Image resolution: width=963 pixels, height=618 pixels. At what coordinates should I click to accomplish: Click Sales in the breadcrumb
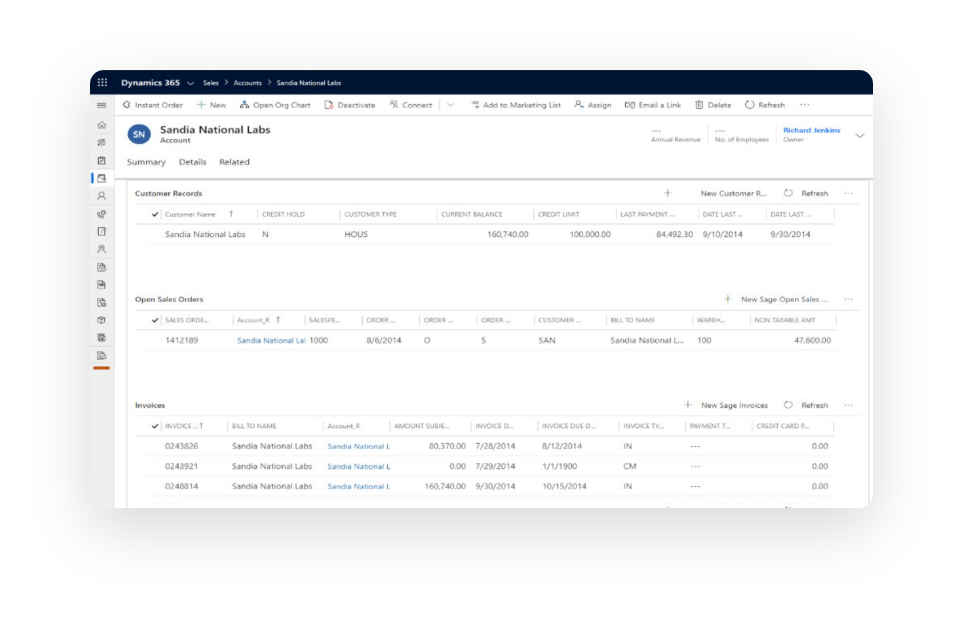pyautogui.click(x=211, y=83)
